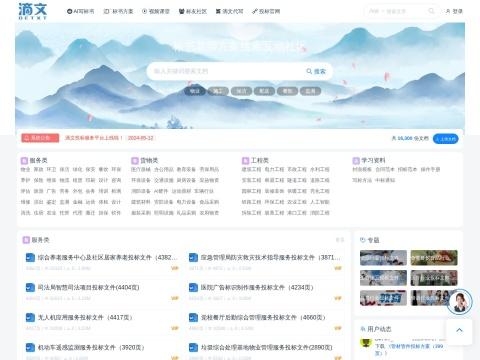
Task: Select 市政工程 under 工程类
Action: 297,170
